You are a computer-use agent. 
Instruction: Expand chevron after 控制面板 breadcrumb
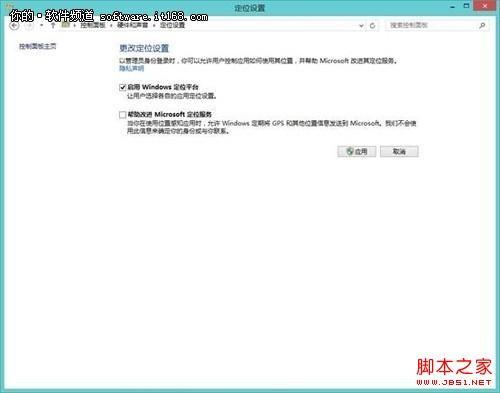pos(111,25)
